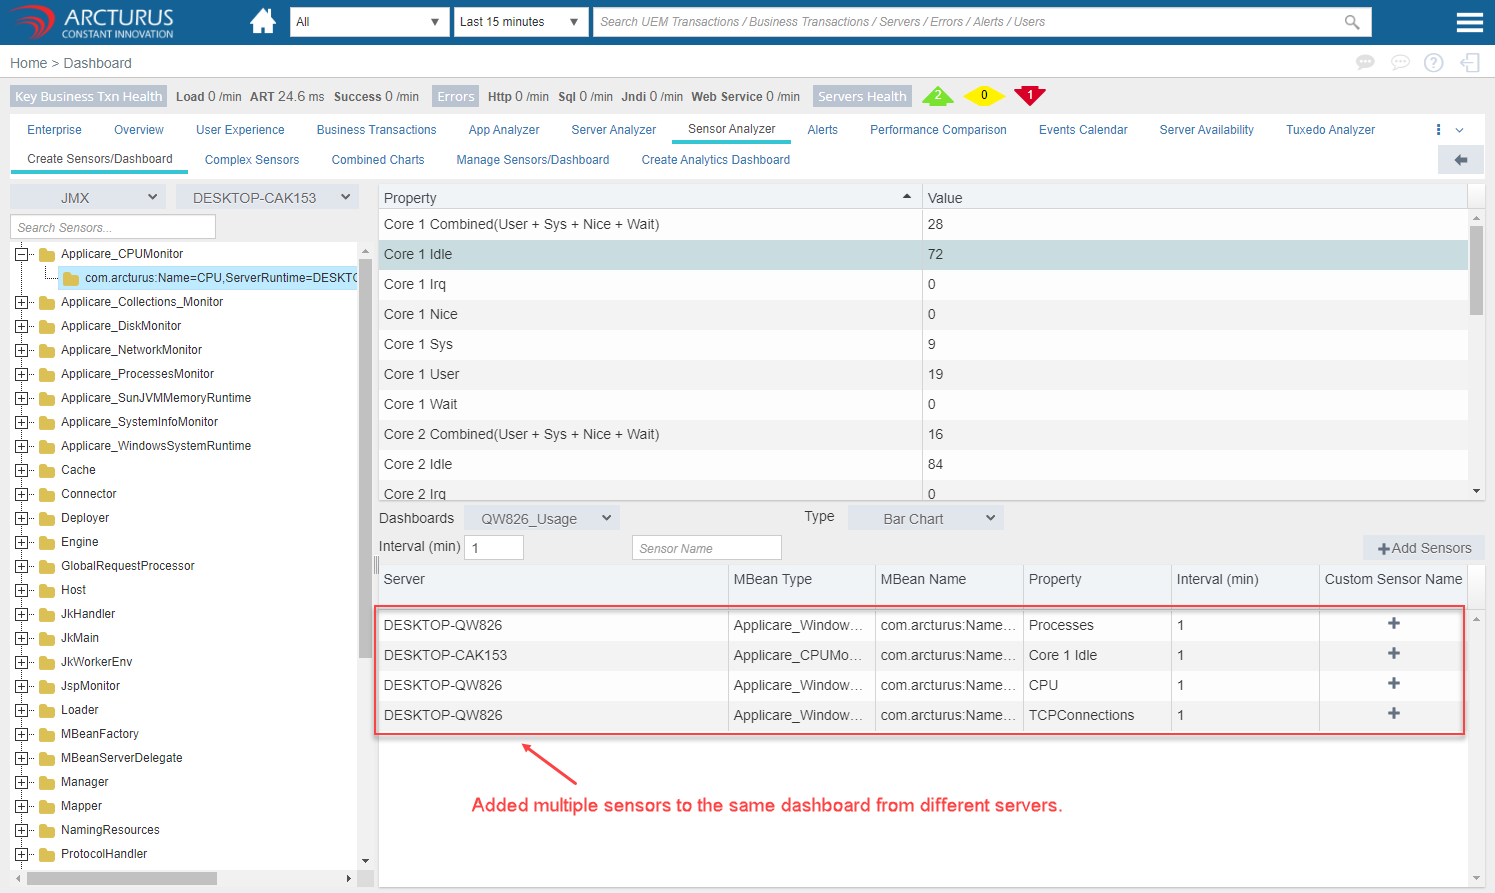Click the yellow warning servers indicator
This screenshot has height=893, width=1495.
point(983,96)
